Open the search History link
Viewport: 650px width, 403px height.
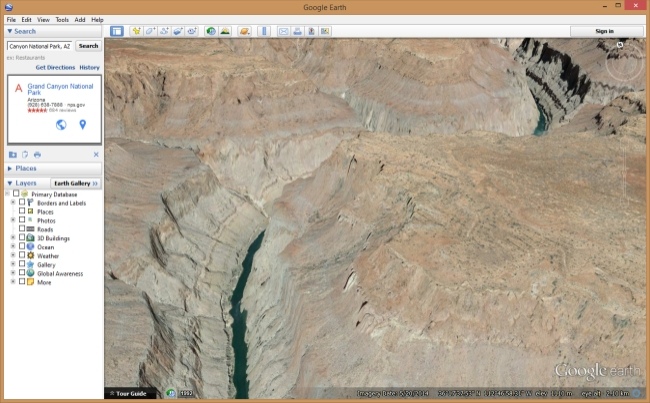pos(90,67)
